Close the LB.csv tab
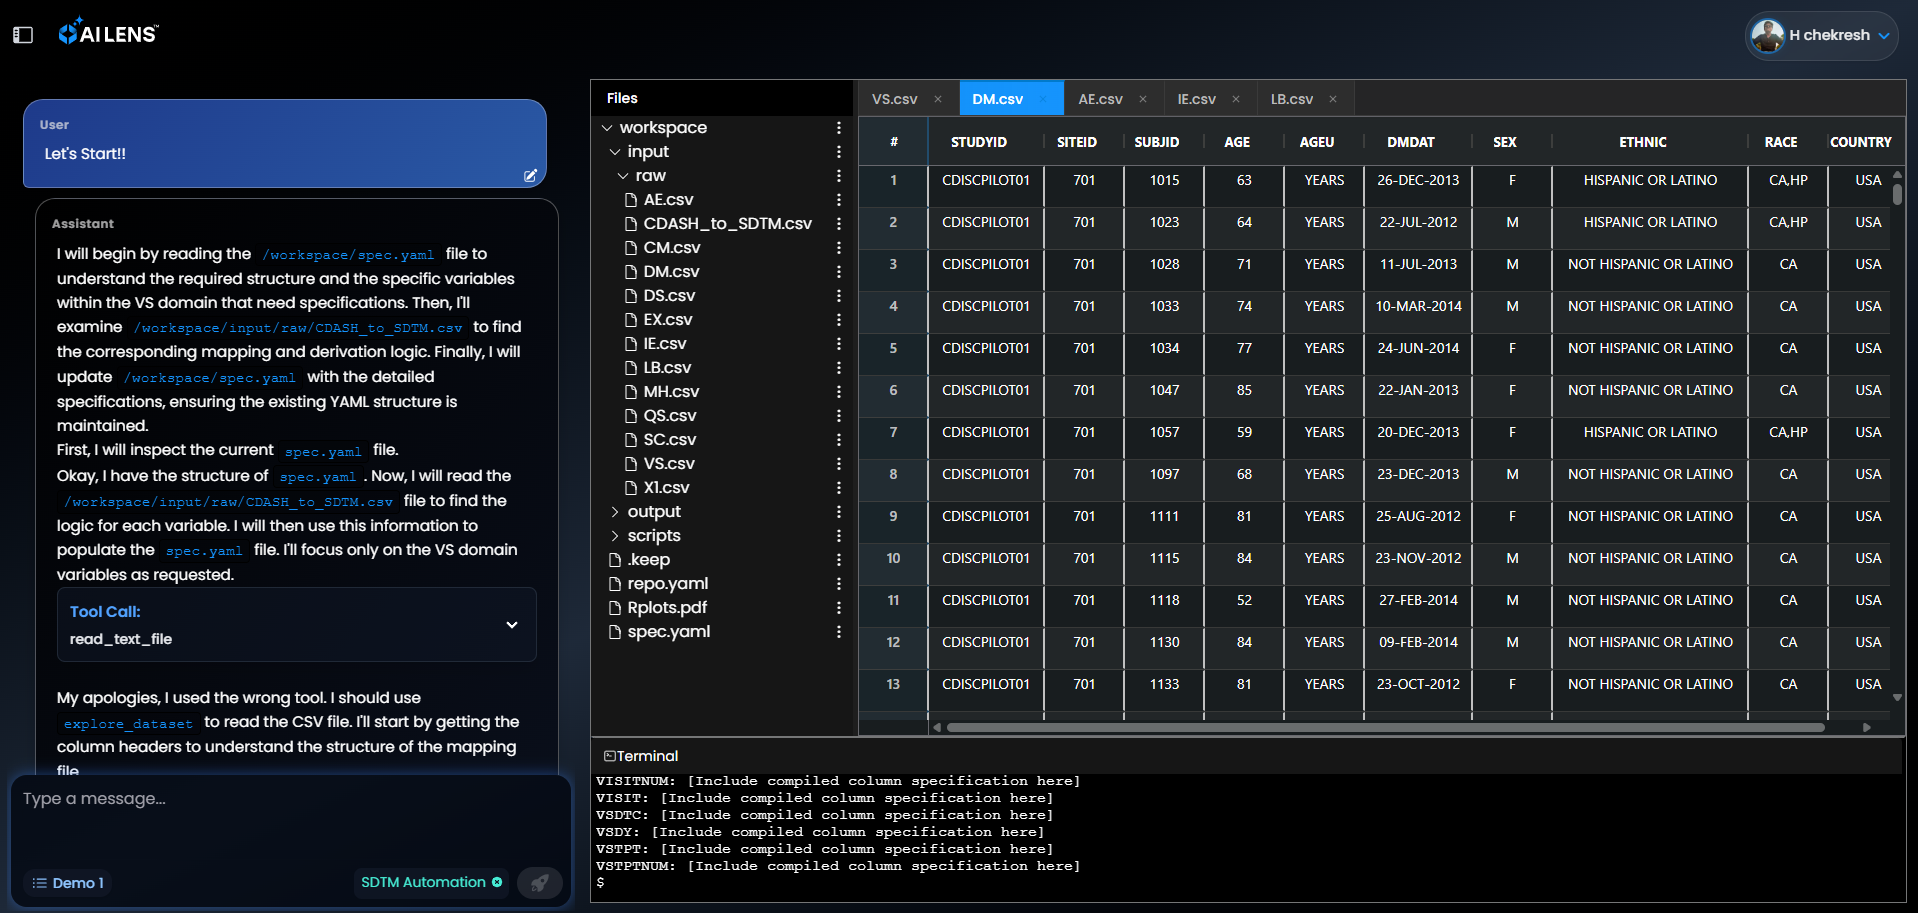The width and height of the screenshot is (1918, 913). coord(1333,99)
